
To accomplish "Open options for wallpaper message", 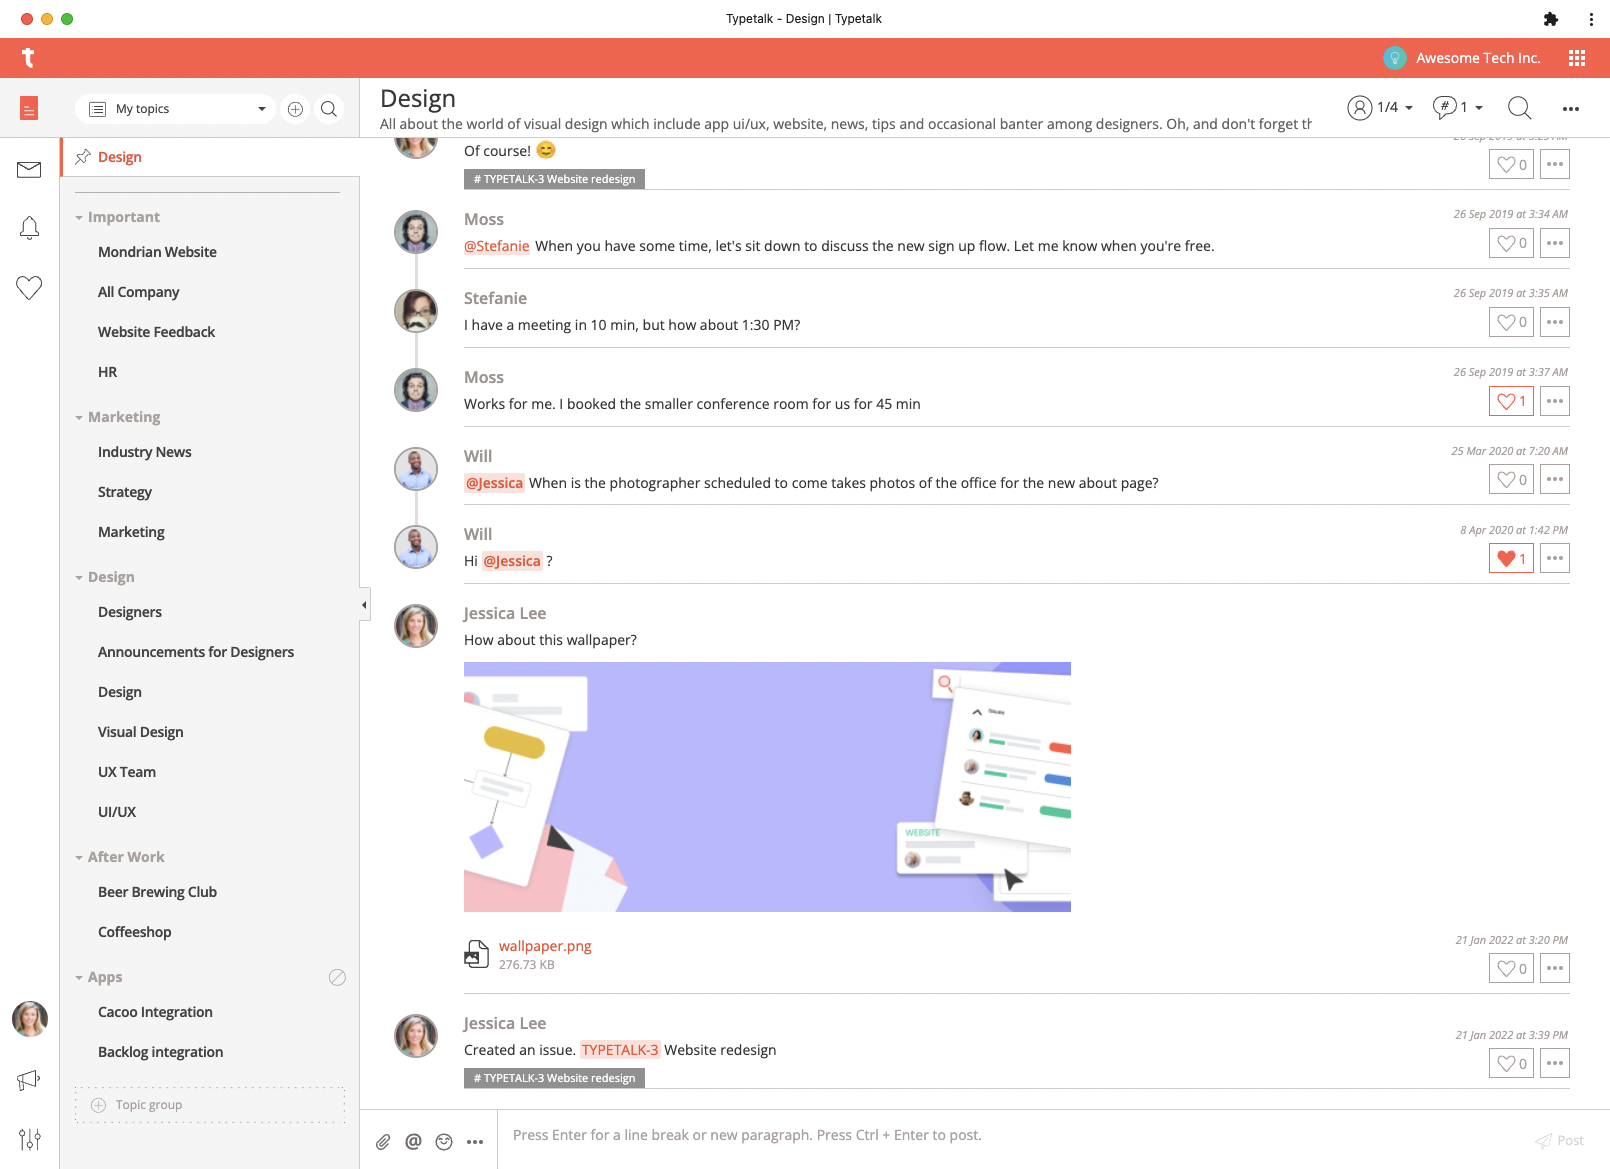I will point(1554,968).
